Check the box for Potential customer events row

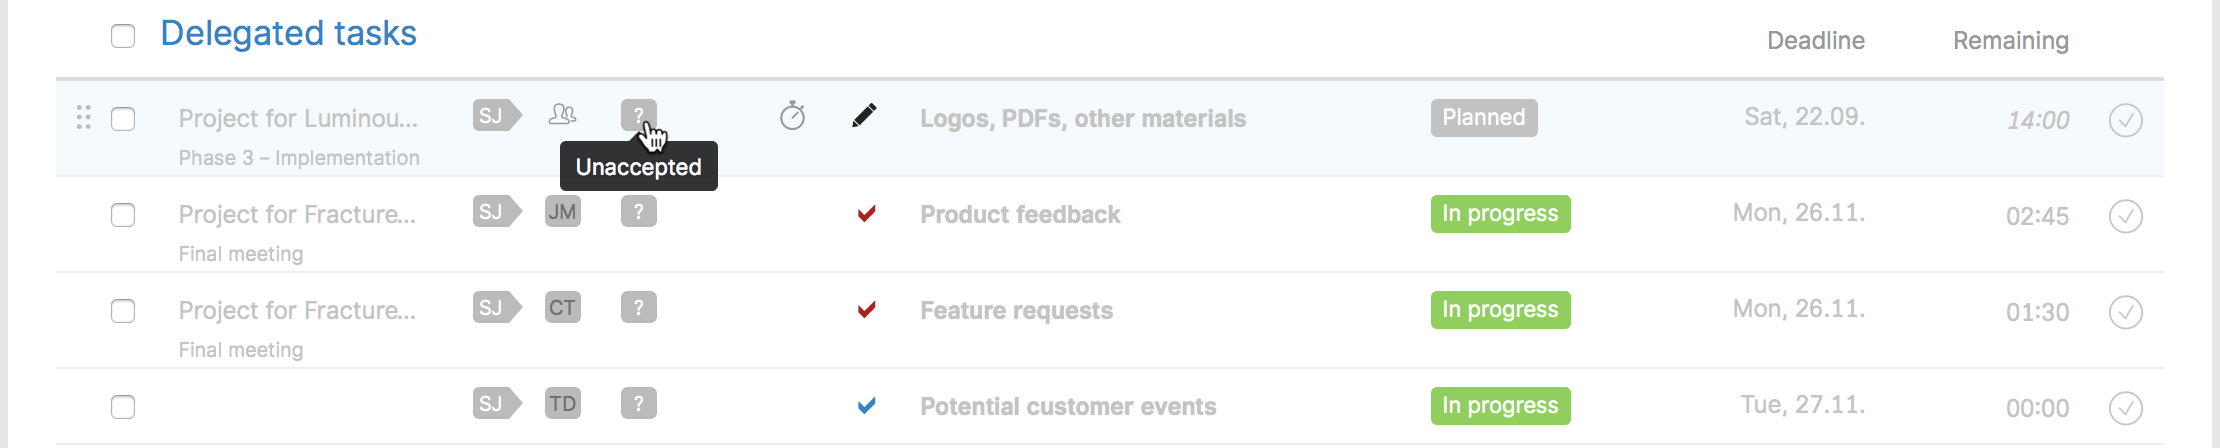(x=123, y=407)
